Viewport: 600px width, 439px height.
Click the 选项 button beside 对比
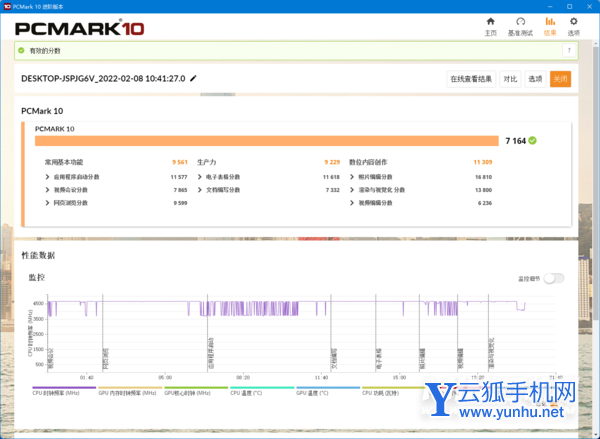(x=535, y=79)
